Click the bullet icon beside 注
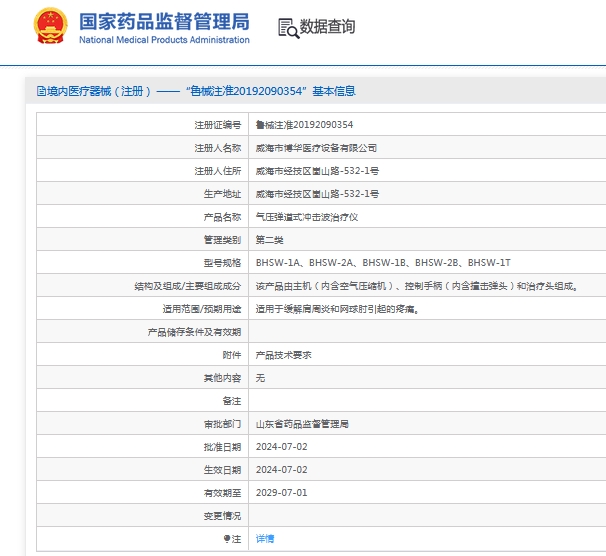 point(227,539)
